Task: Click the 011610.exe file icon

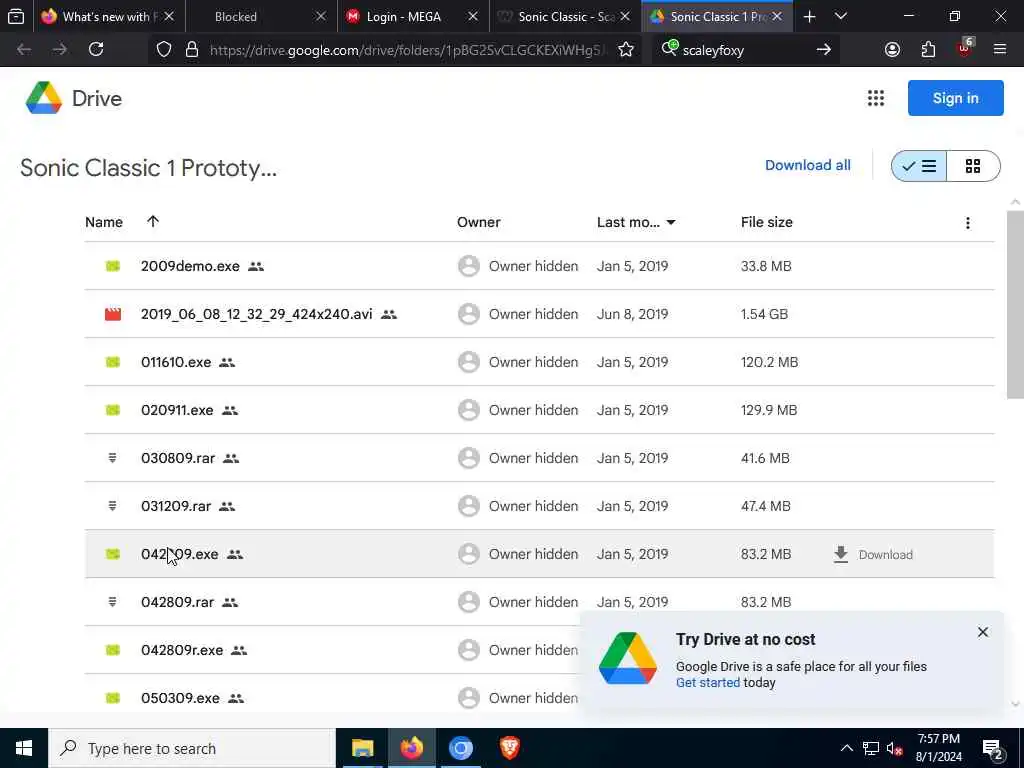Action: (113, 362)
